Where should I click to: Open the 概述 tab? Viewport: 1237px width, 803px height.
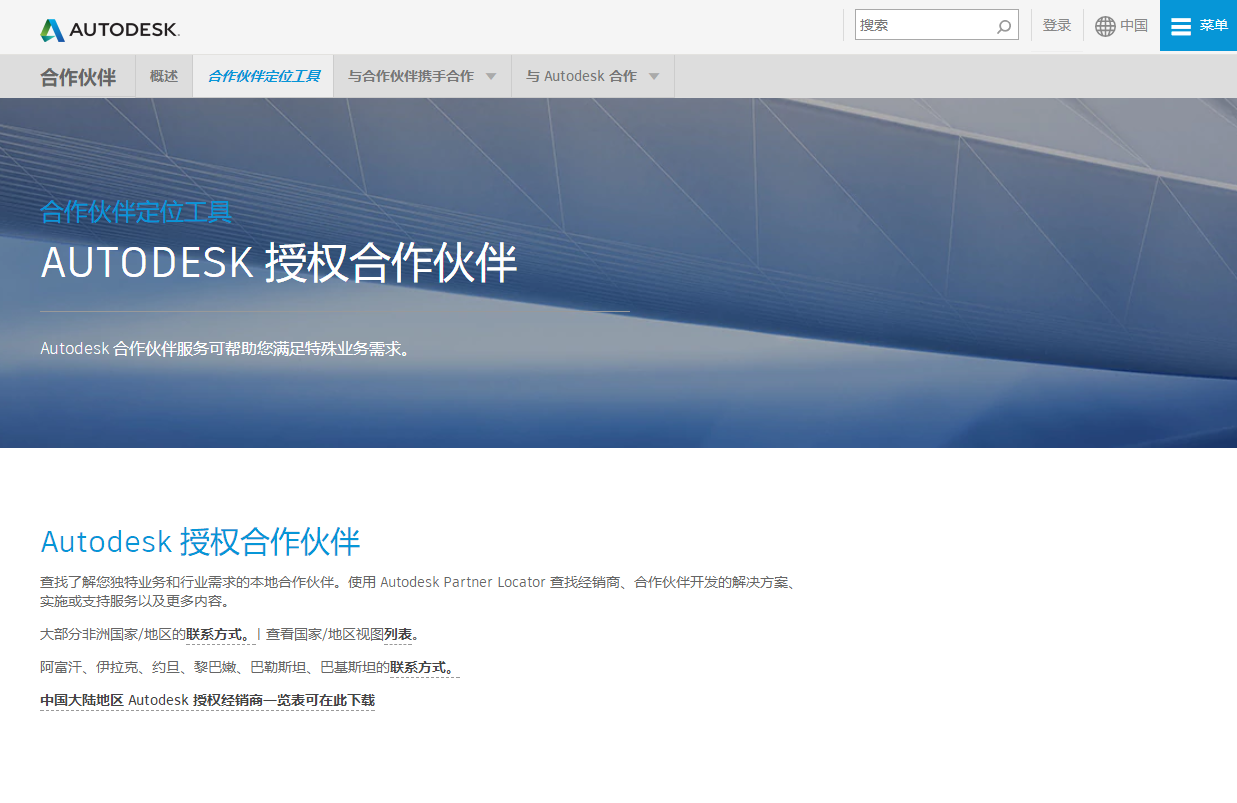(x=164, y=76)
